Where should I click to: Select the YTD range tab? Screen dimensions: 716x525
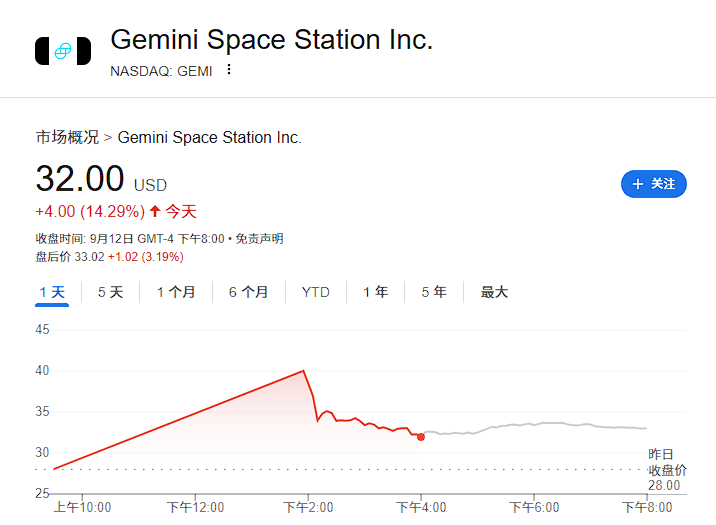point(316,292)
